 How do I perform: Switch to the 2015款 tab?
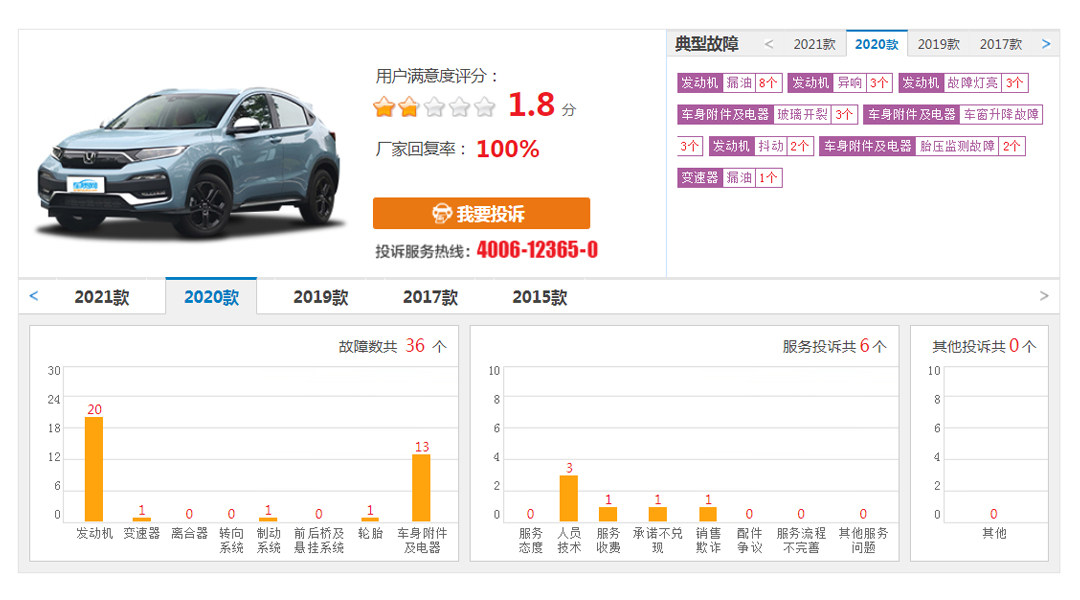click(x=539, y=297)
